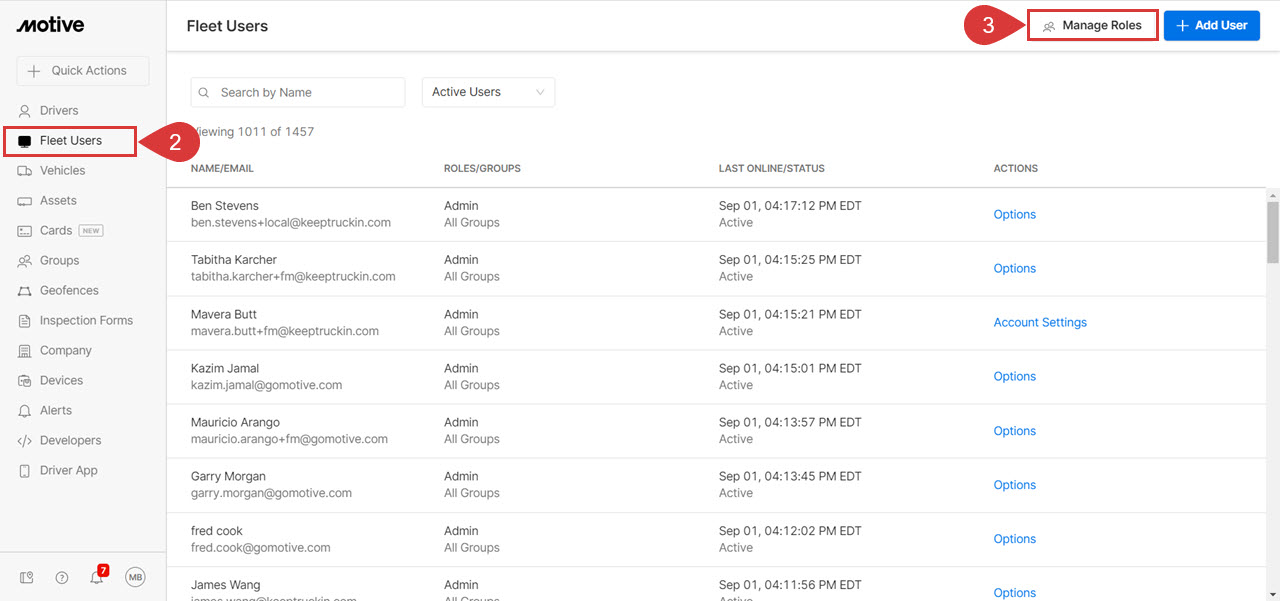Click the Inspection Forms document icon
Screen dimensions: 1280x601
pos(25,321)
